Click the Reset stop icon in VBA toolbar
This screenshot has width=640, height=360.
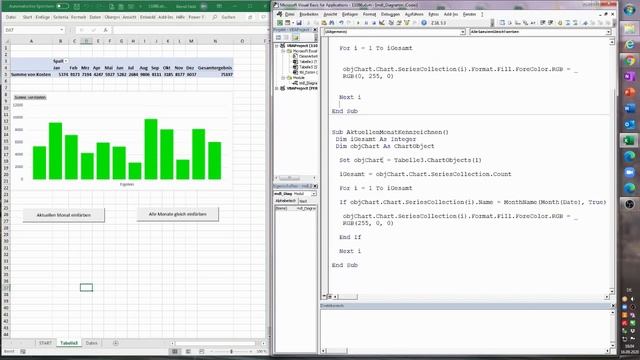[373, 23]
